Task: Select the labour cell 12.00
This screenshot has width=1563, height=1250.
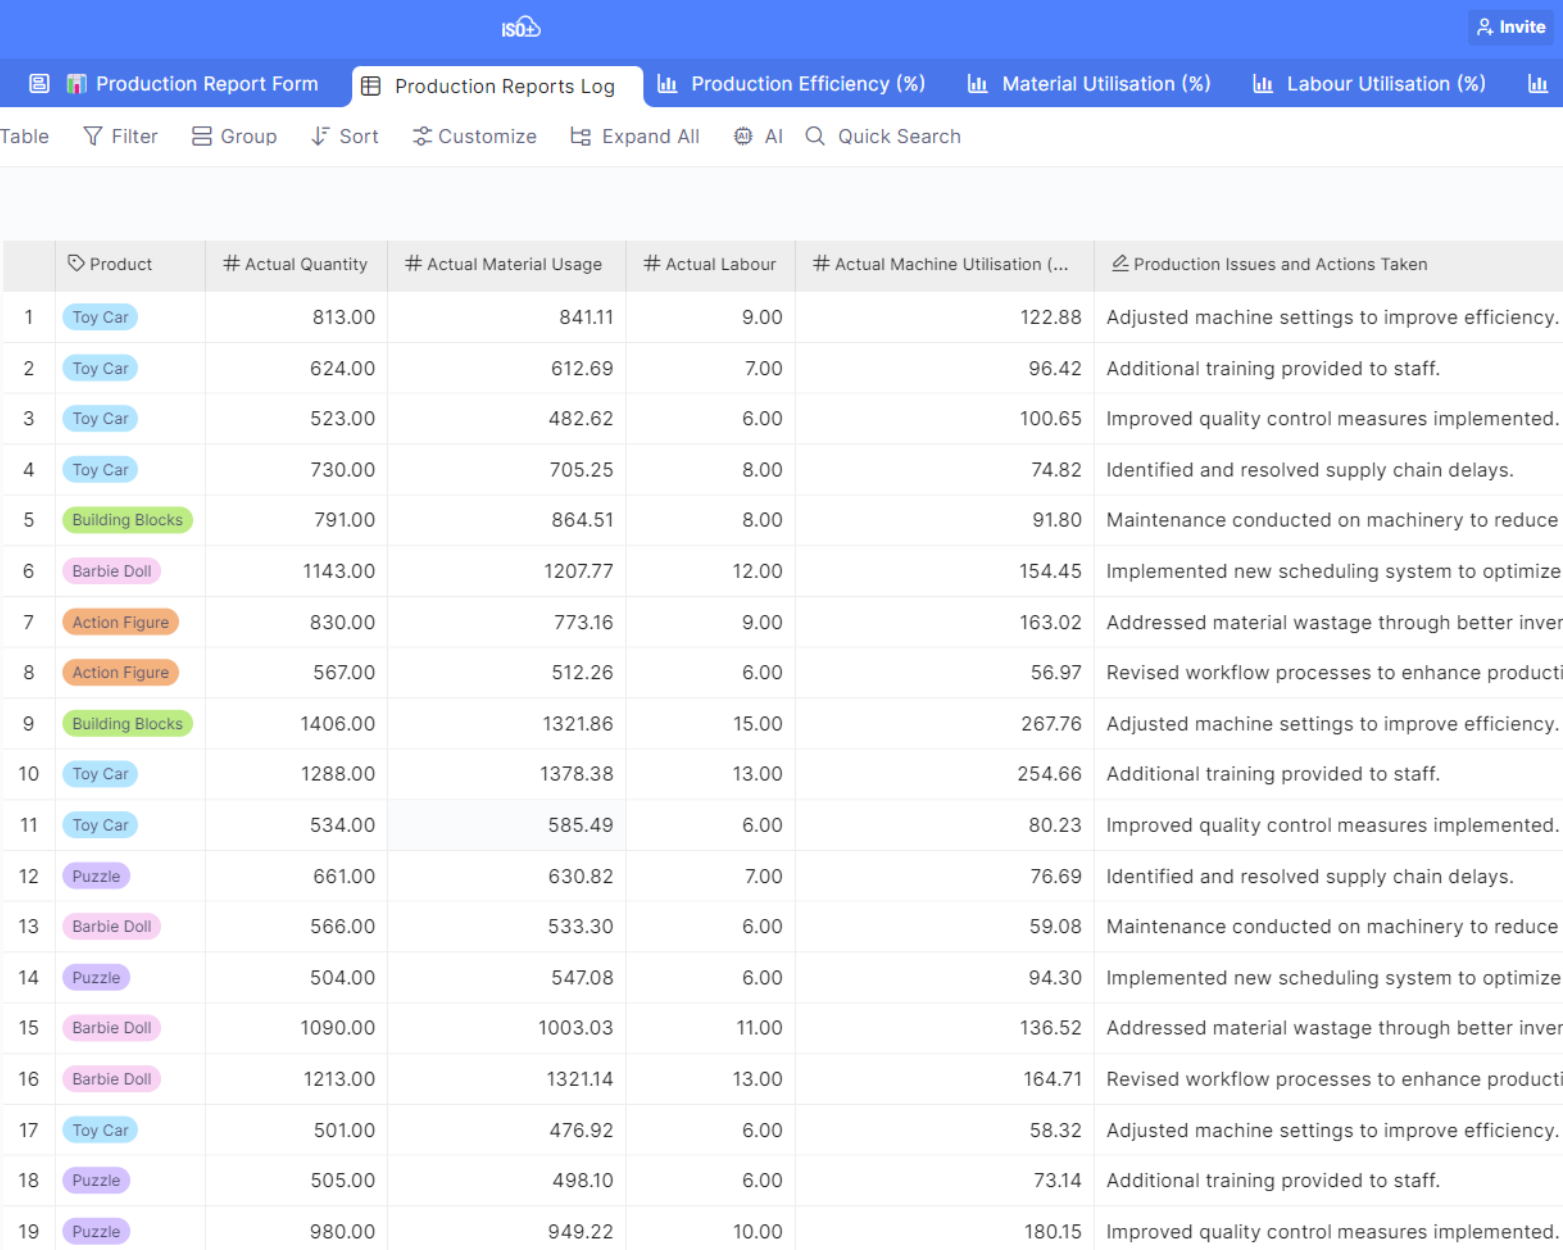Action: click(x=710, y=571)
